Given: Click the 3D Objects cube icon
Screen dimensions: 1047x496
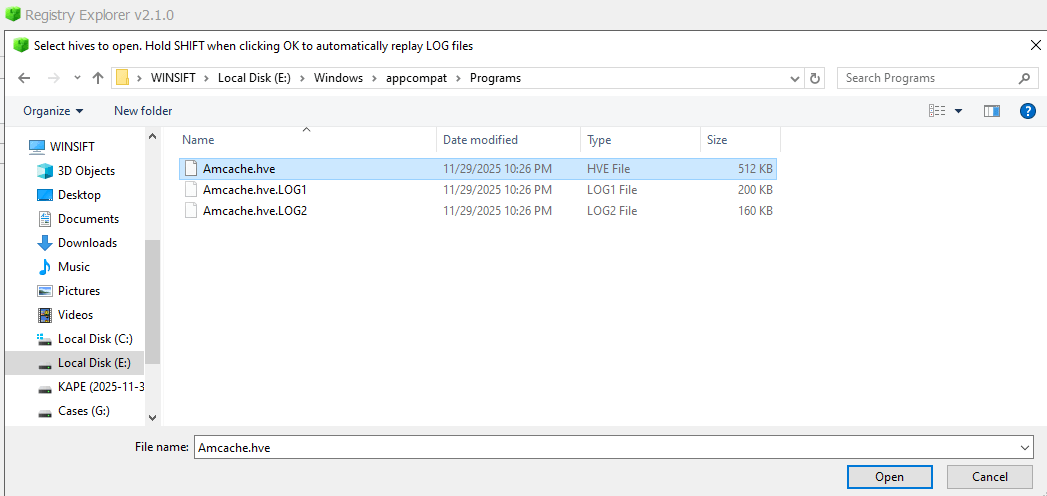Looking at the screenshot, I should pyautogui.click(x=45, y=171).
